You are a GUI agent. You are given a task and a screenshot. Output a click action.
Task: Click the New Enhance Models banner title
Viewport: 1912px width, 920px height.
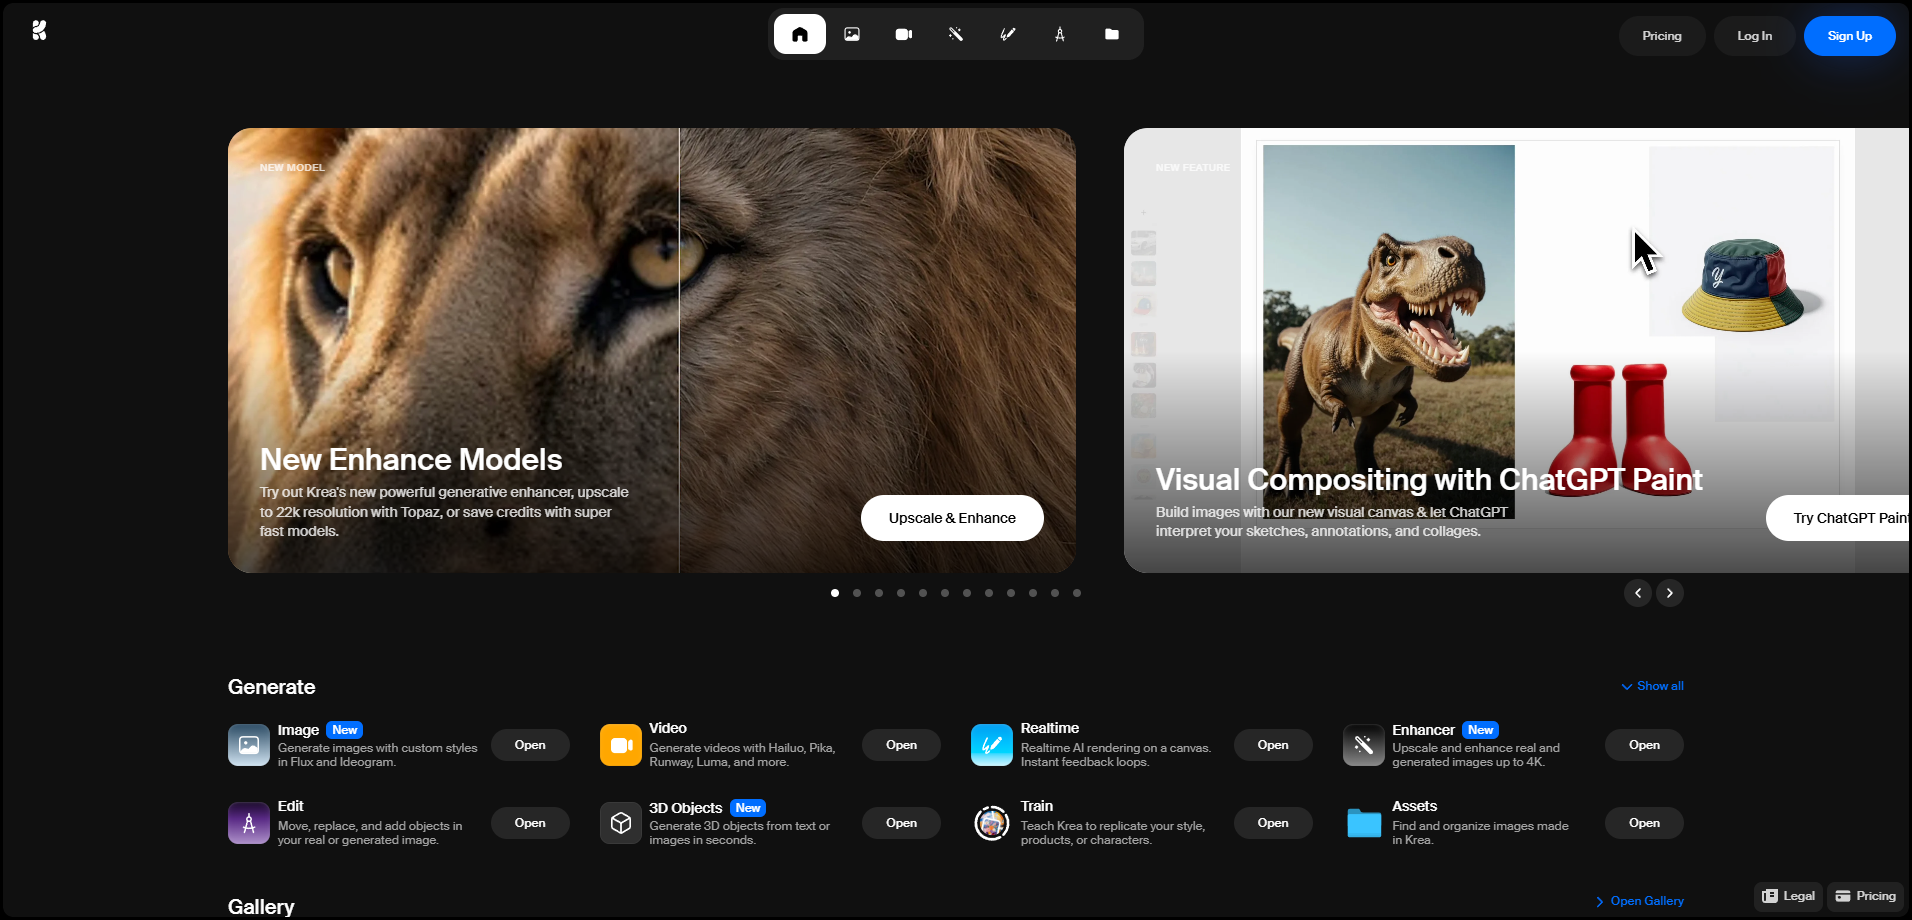coord(411,459)
